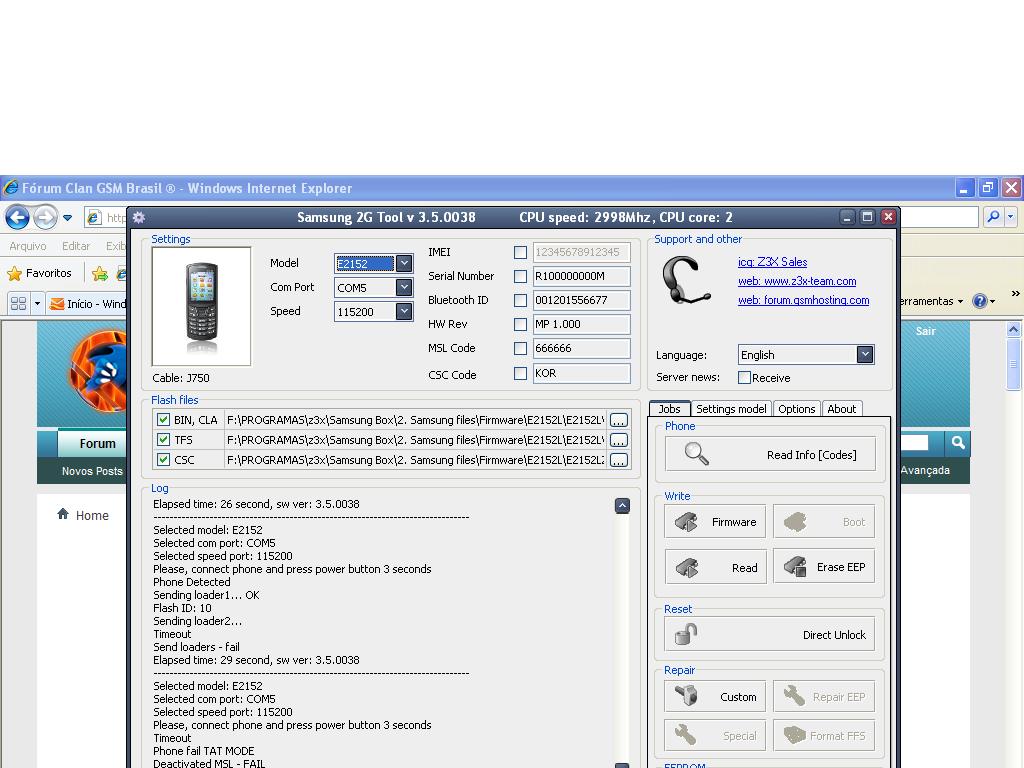Click the forum search magnifier icon
This screenshot has height=768, width=1024.
958,443
